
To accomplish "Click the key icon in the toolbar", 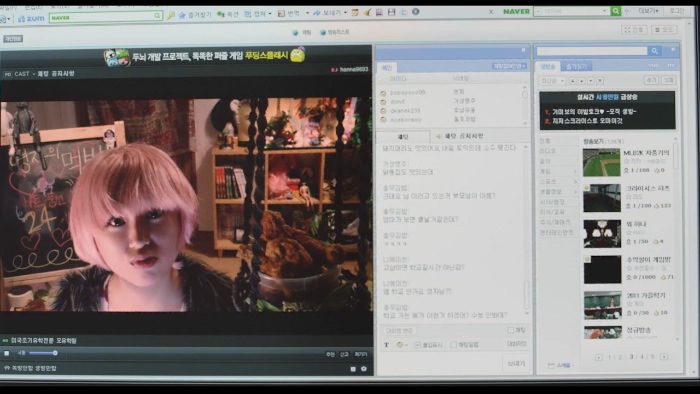I will point(171,16).
